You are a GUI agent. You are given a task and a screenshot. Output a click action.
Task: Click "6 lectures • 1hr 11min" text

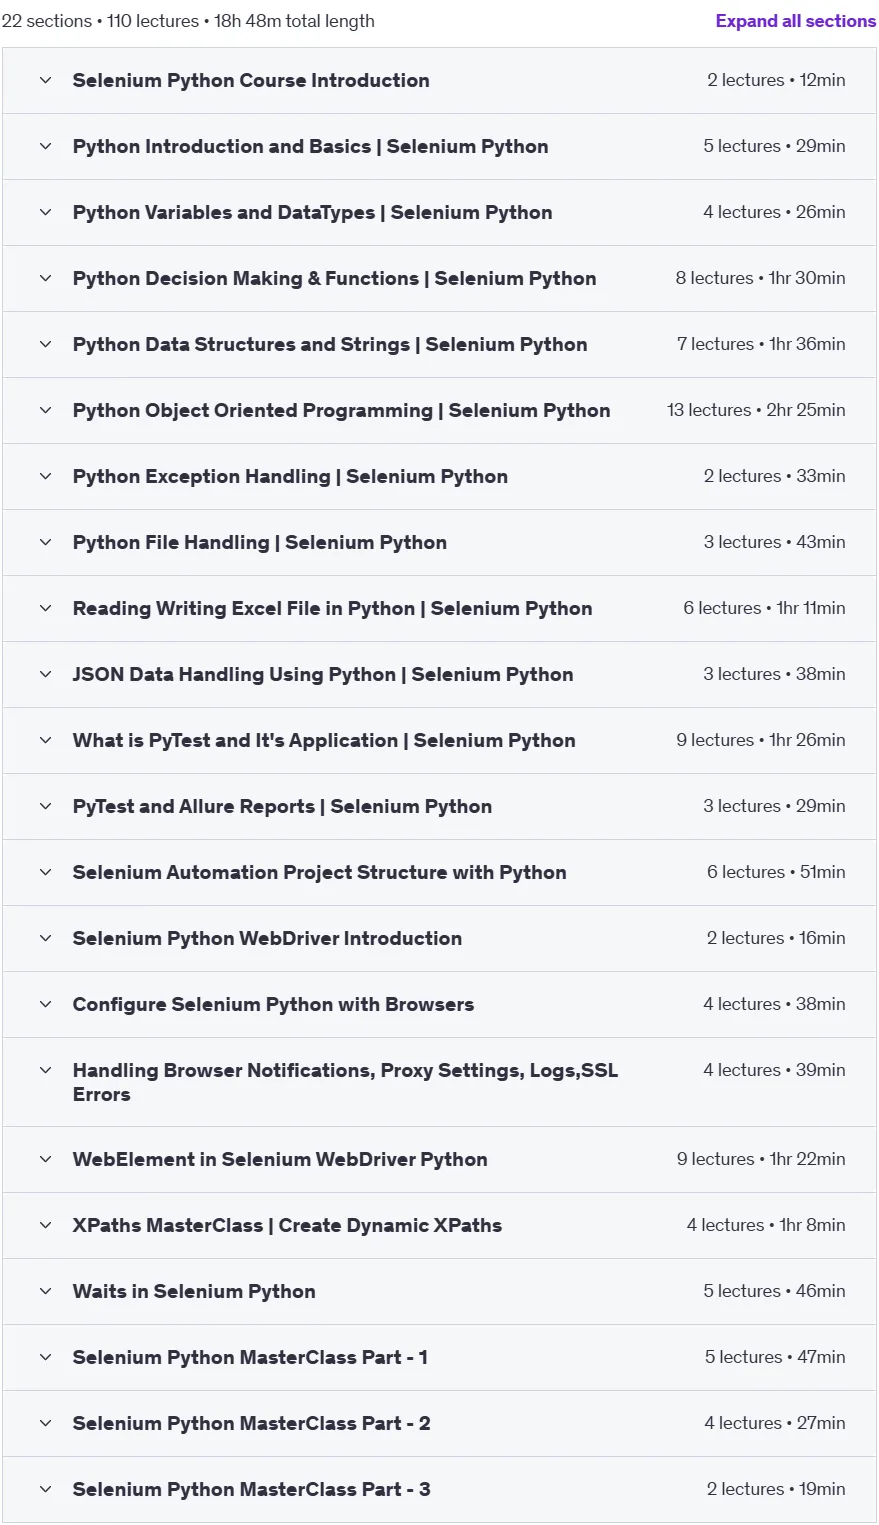pyautogui.click(x=764, y=608)
